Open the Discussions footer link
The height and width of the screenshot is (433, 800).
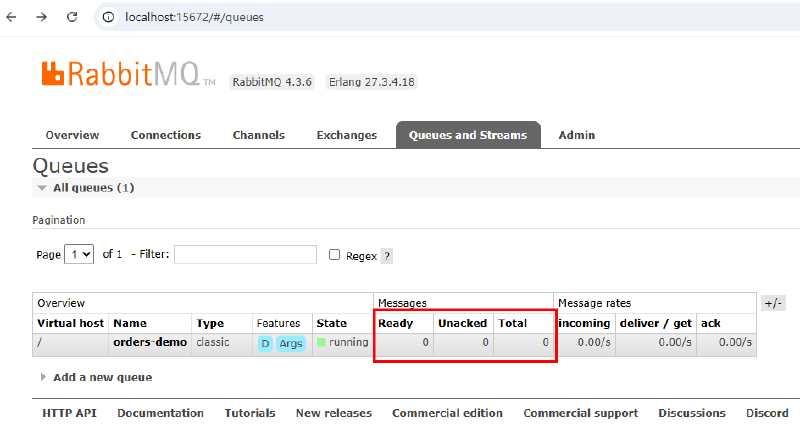(x=692, y=413)
